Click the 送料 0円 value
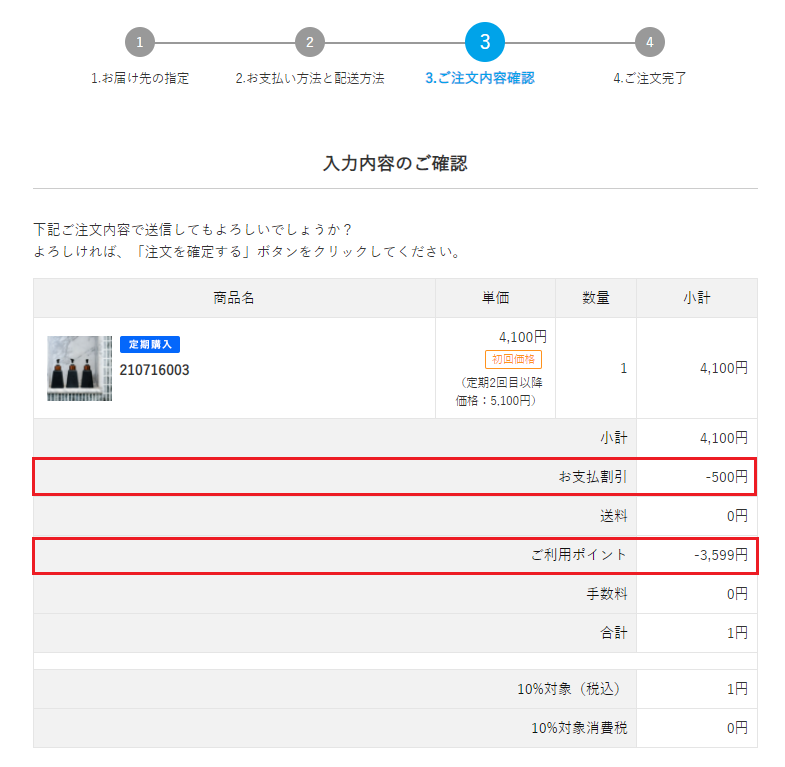 click(x=736, y=515)
